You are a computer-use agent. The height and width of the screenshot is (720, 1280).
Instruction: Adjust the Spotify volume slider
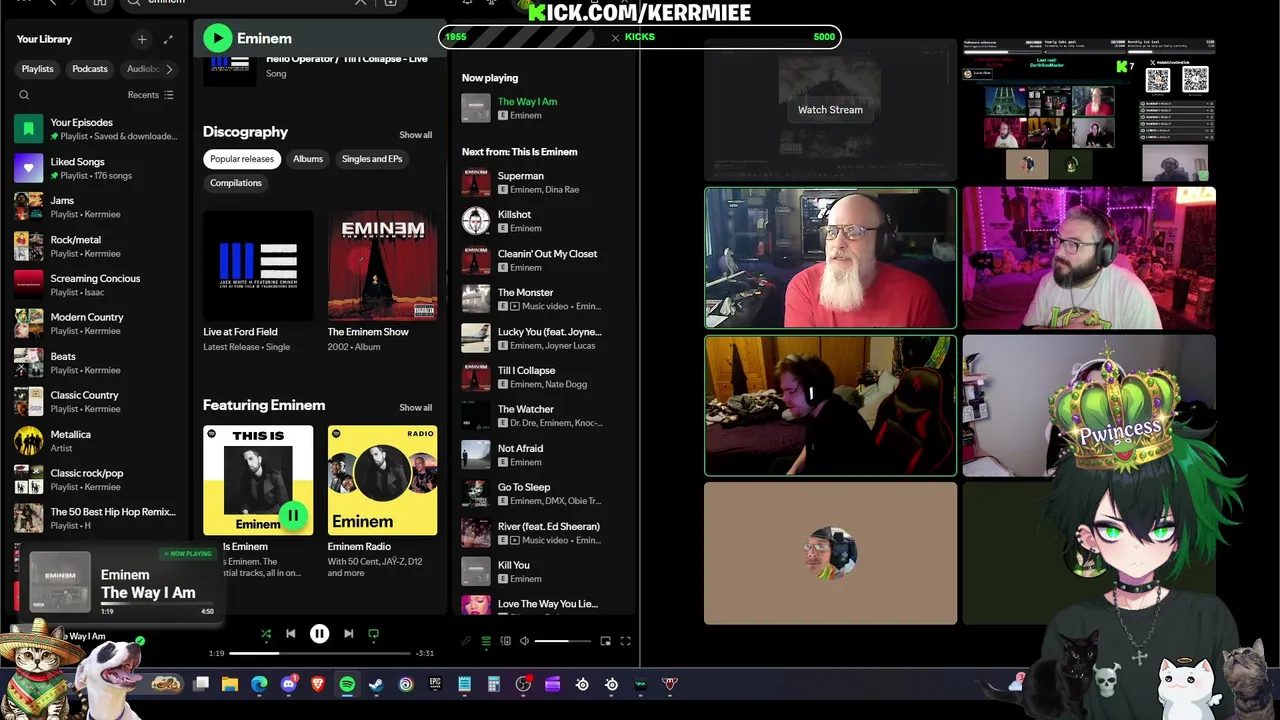tap(564, 641)
